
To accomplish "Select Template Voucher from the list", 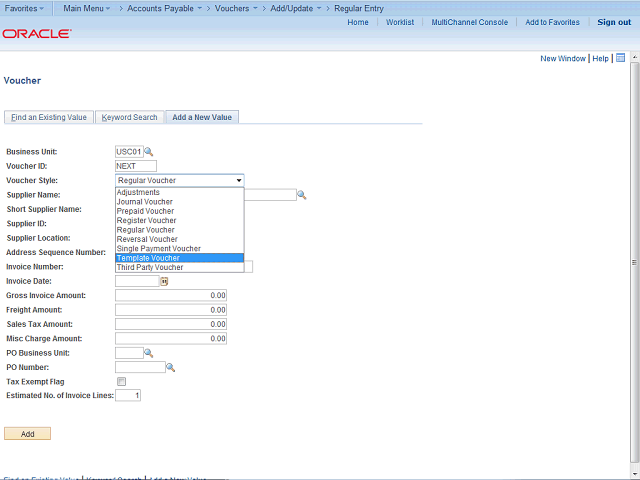I will tap(180, 258).
